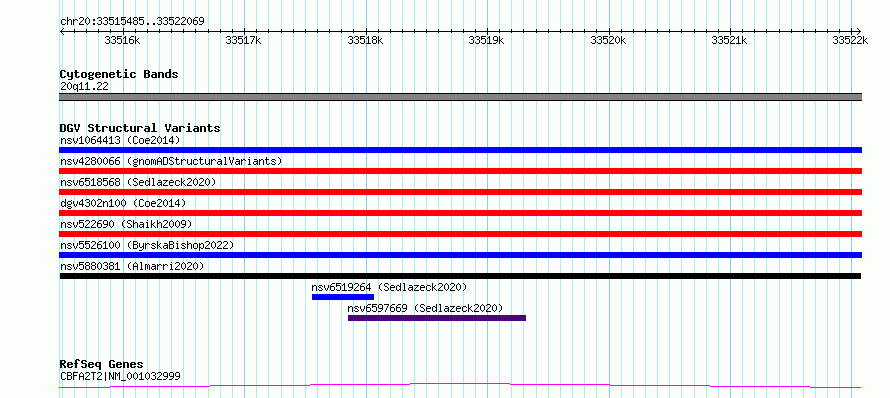The image size is (890, 398).
Task: Click the nsv6519264 (Sedlazeck2020) label
Action: pos(389,287)
